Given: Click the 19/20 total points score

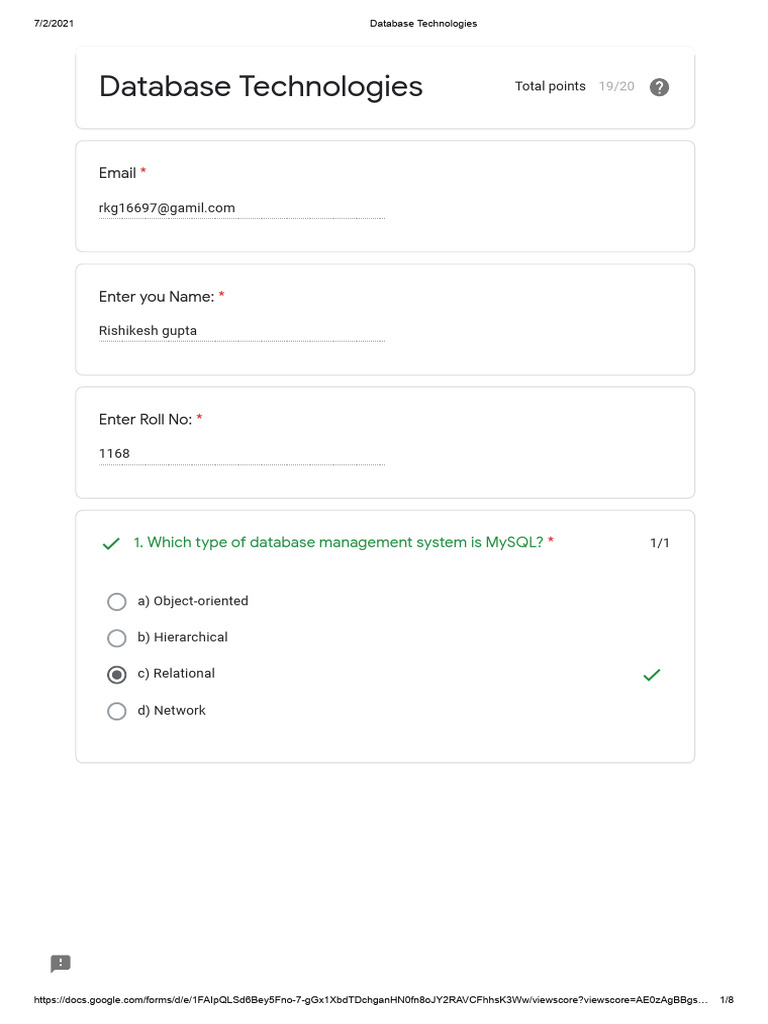Looking at the screenshot, I should click(x=616, y=87).
